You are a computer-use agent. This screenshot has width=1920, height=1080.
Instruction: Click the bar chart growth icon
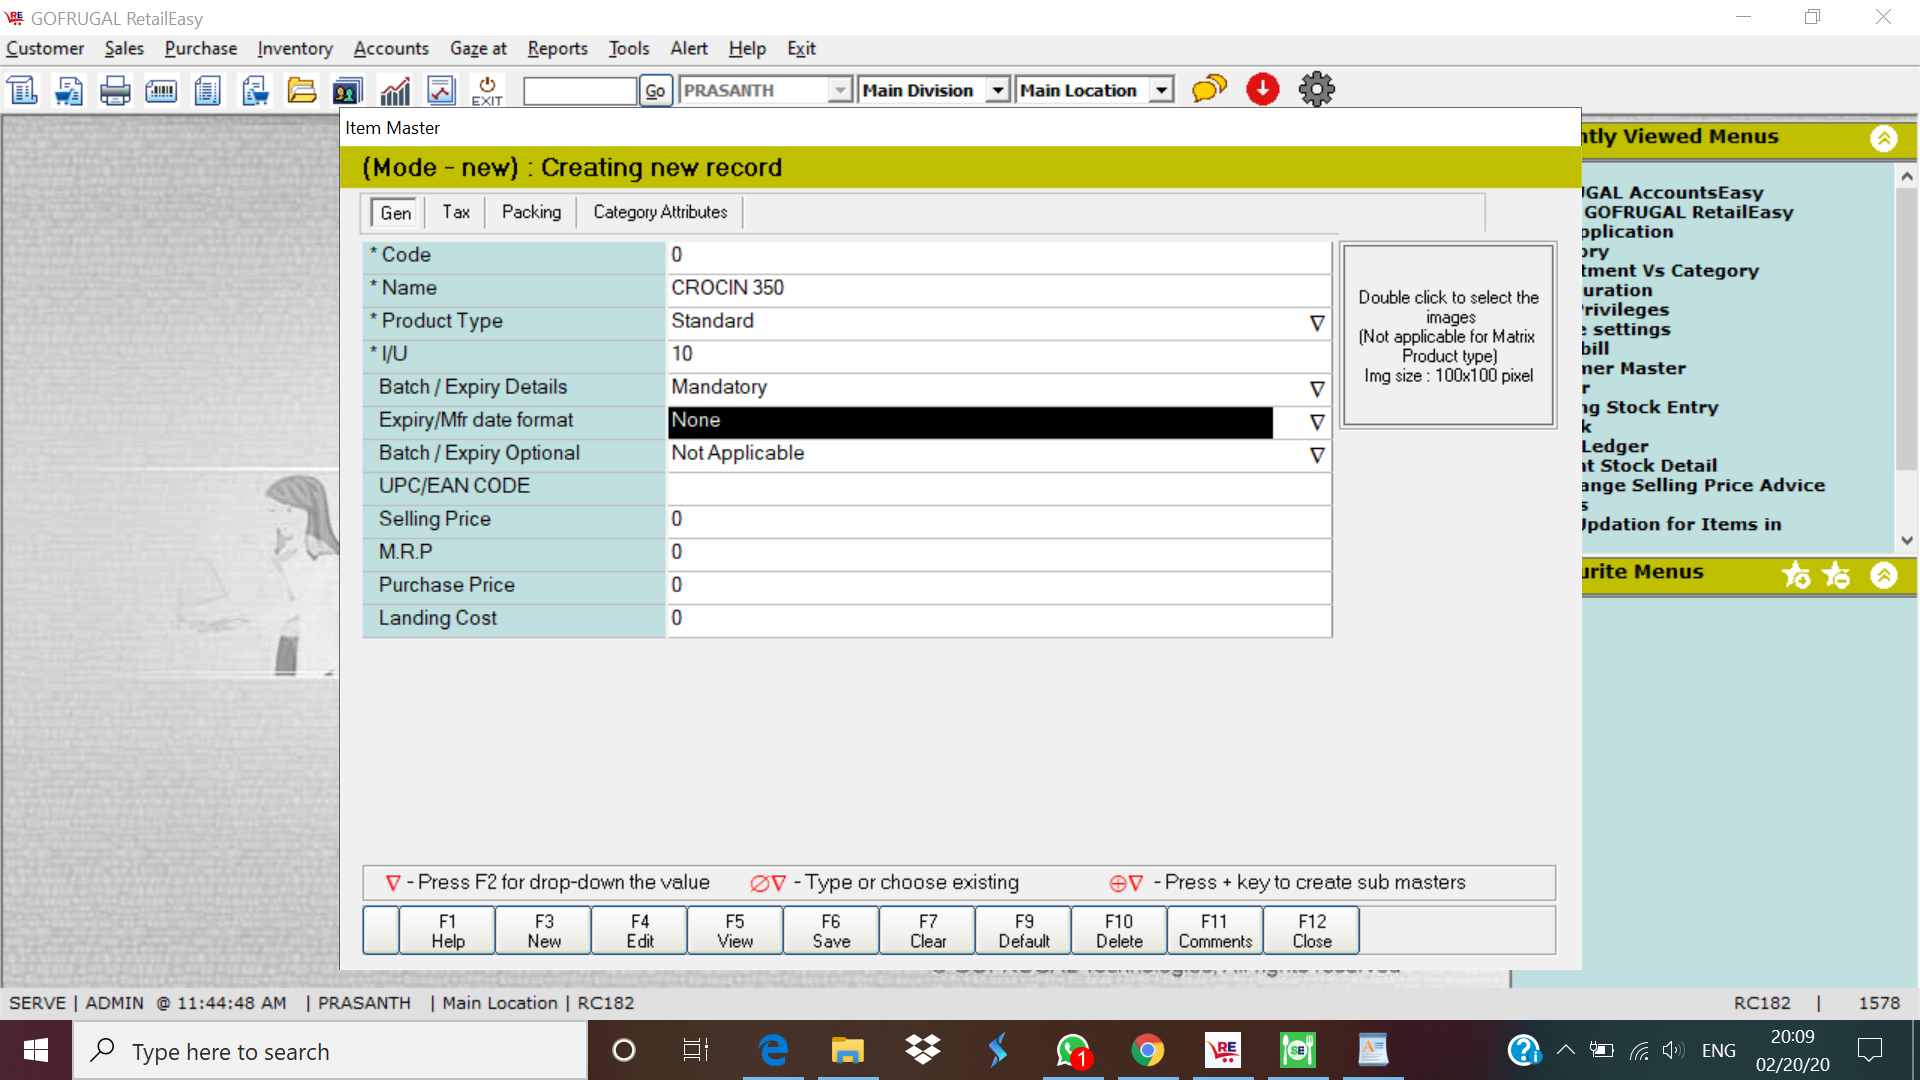click(395, 91)
